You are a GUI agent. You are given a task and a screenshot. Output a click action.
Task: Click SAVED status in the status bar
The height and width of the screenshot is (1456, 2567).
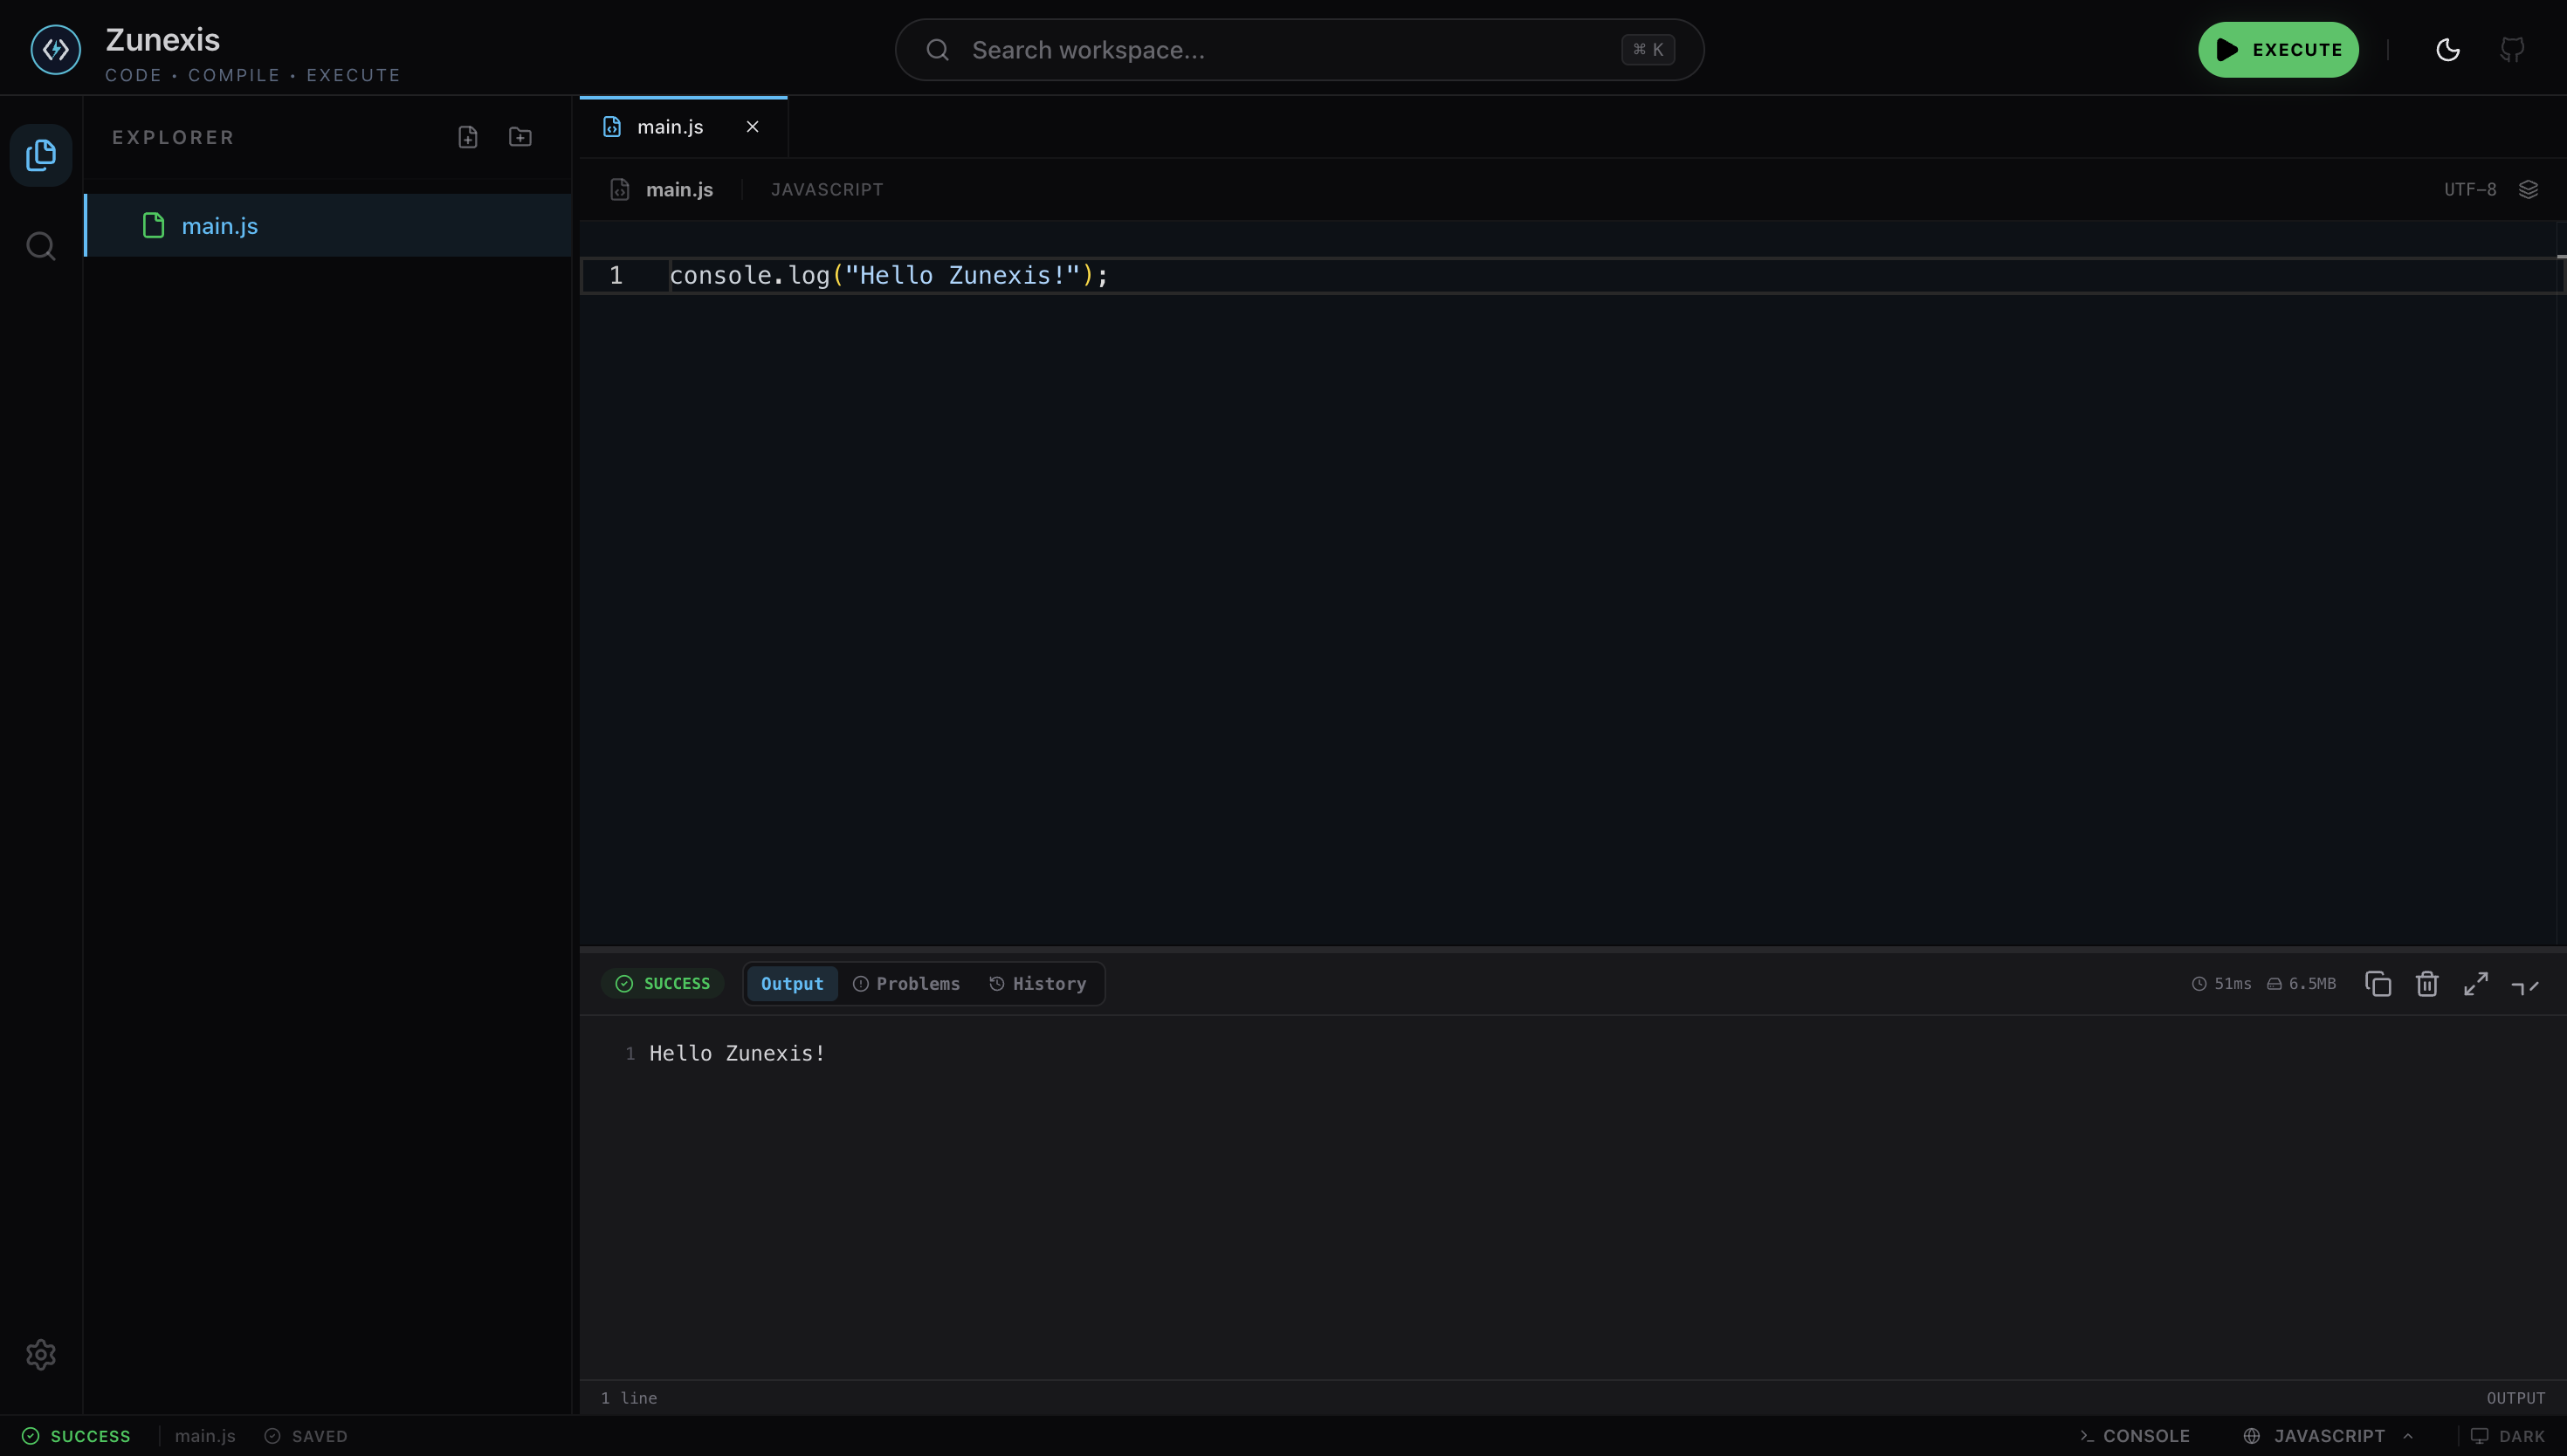306,1436
